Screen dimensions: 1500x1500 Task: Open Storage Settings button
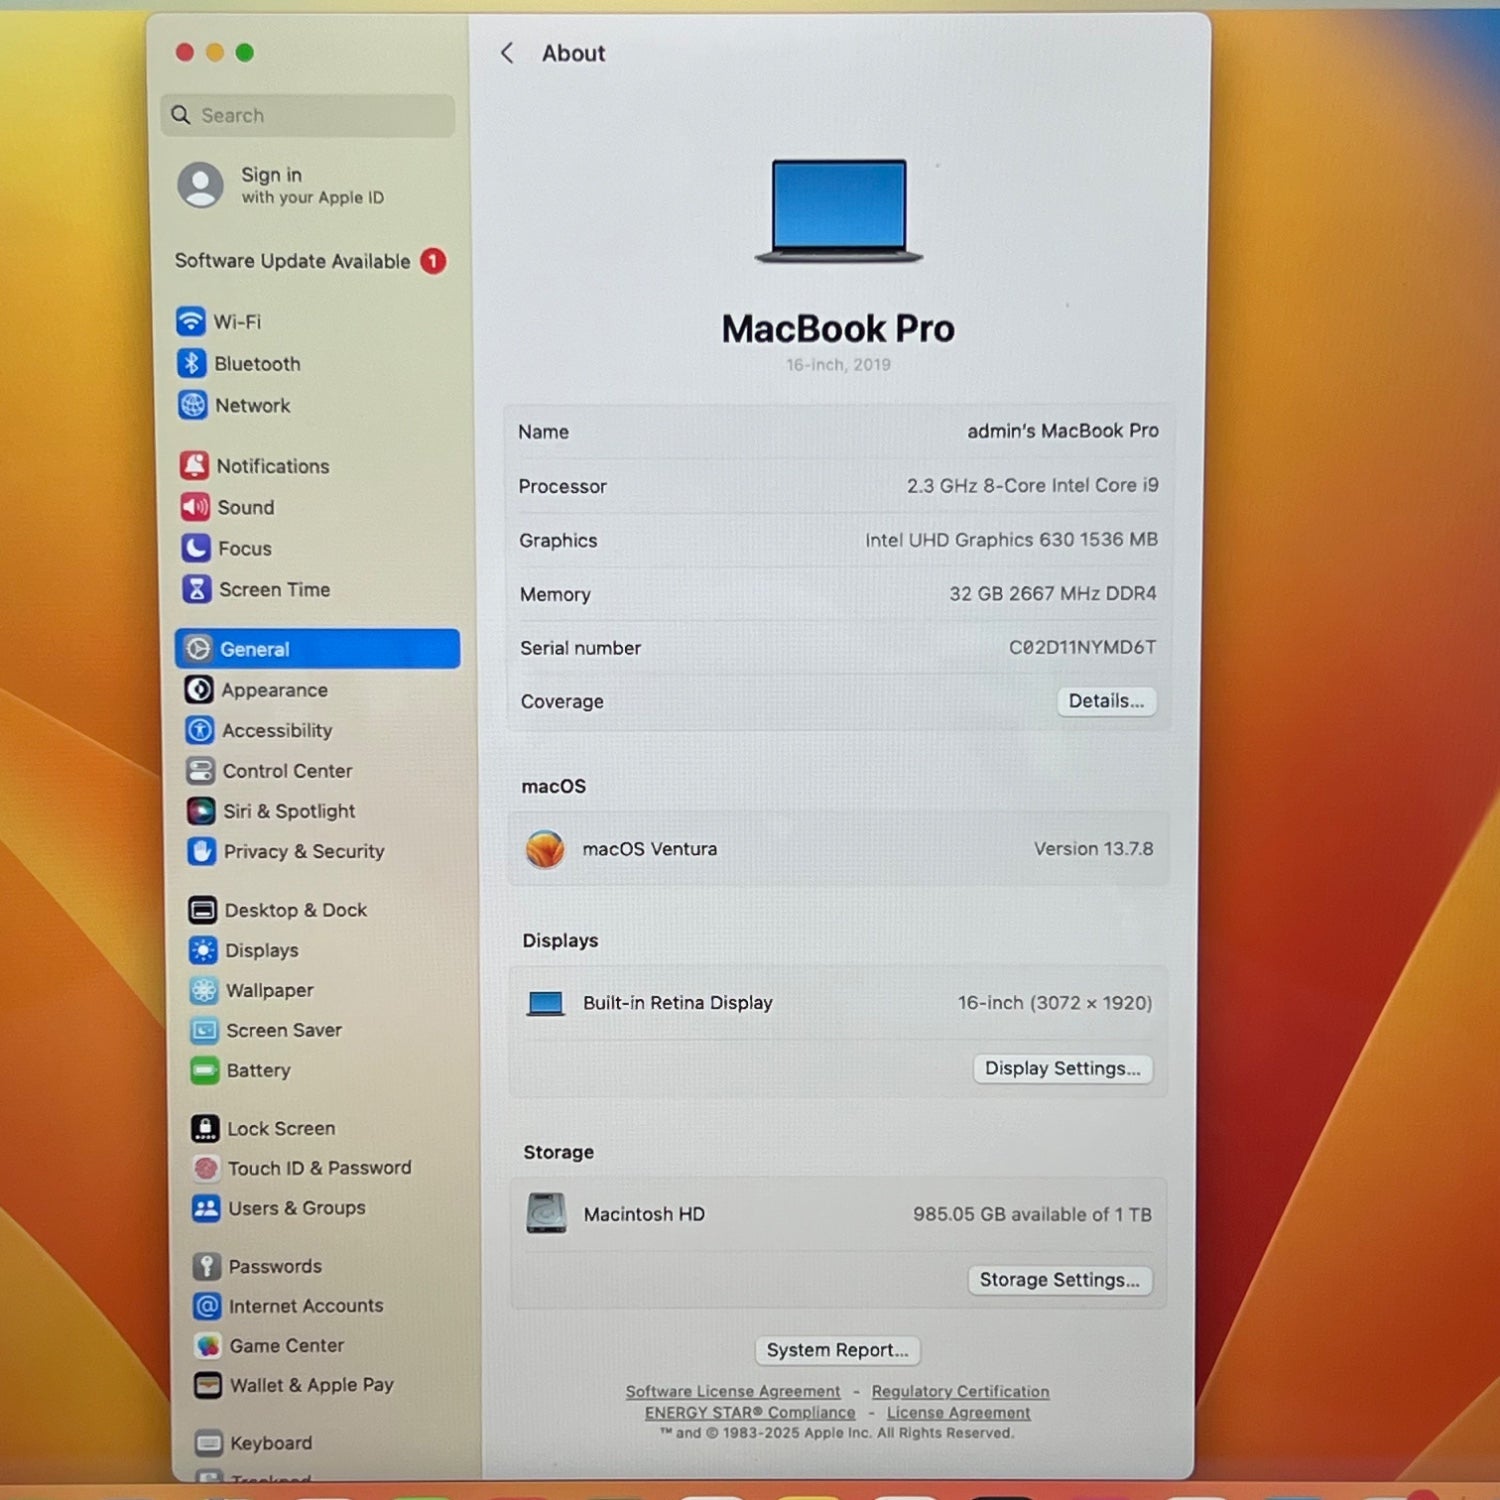(1060, 1280)
